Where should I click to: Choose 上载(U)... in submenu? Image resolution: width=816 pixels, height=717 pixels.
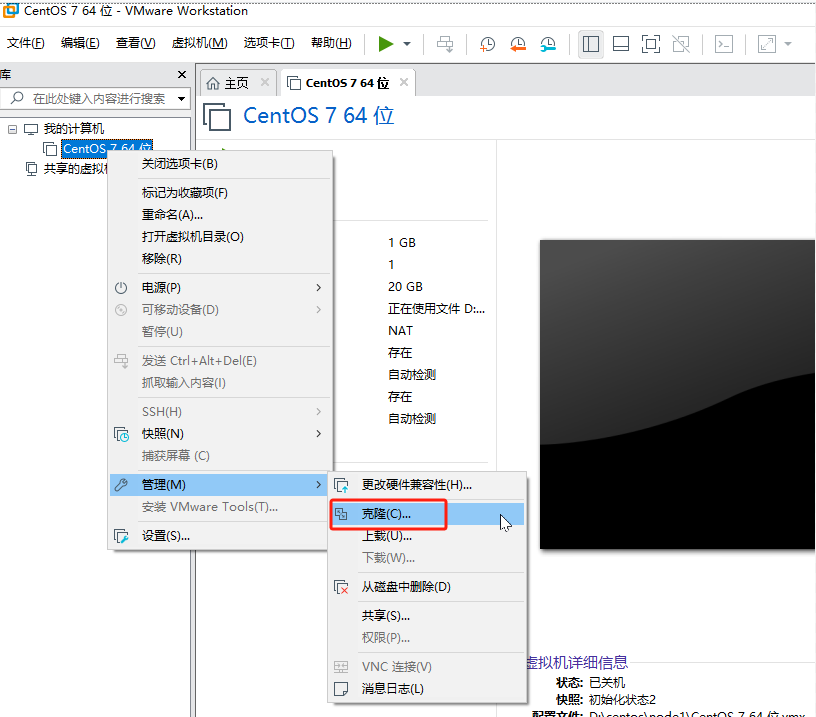pos(427,536)
